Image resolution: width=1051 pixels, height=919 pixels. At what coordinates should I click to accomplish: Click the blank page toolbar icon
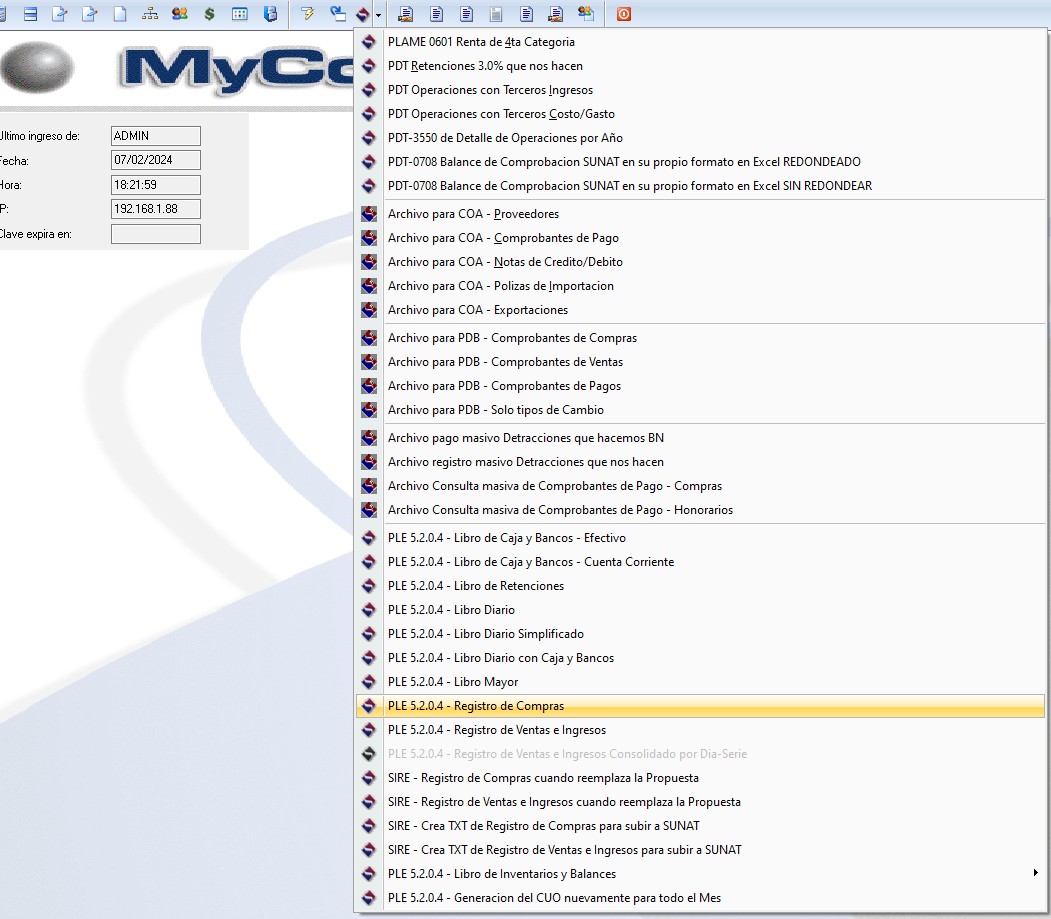click(x=120, y=14)
